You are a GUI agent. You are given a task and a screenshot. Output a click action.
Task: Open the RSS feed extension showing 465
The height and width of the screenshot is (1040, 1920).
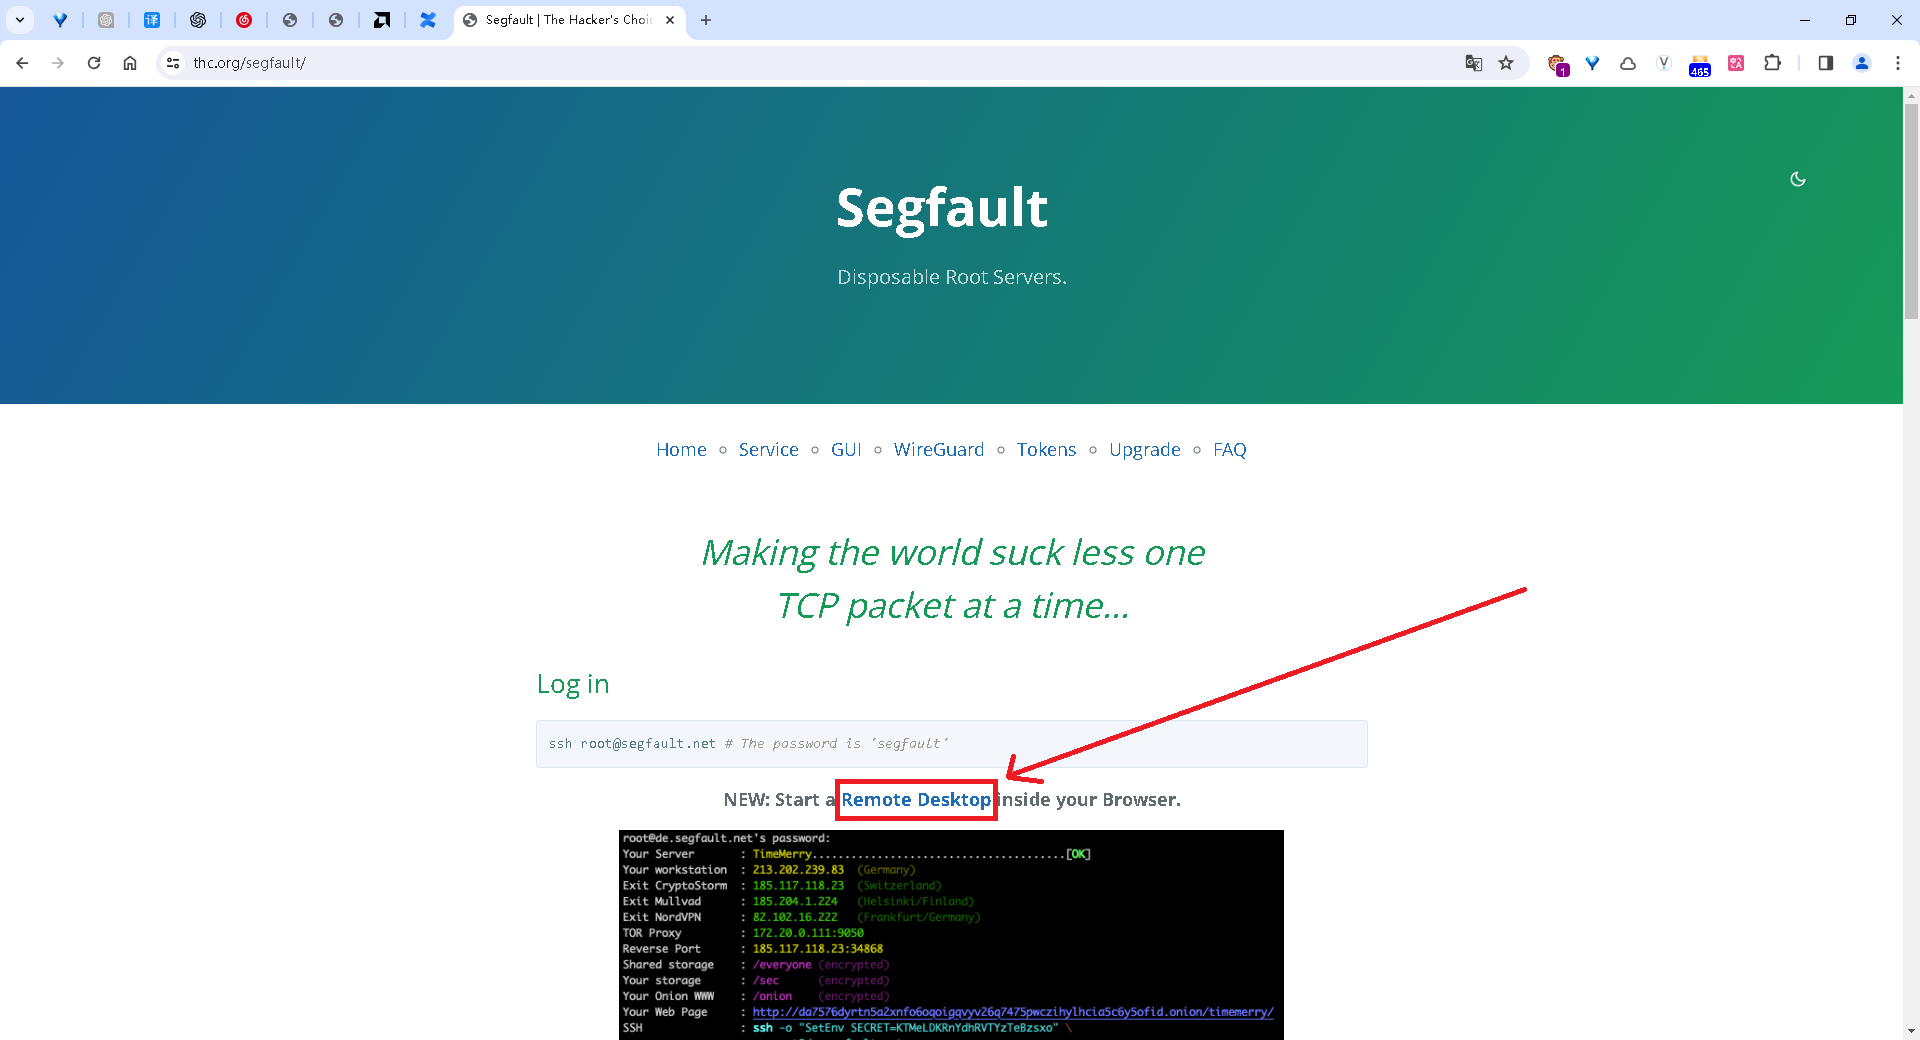1700,65
